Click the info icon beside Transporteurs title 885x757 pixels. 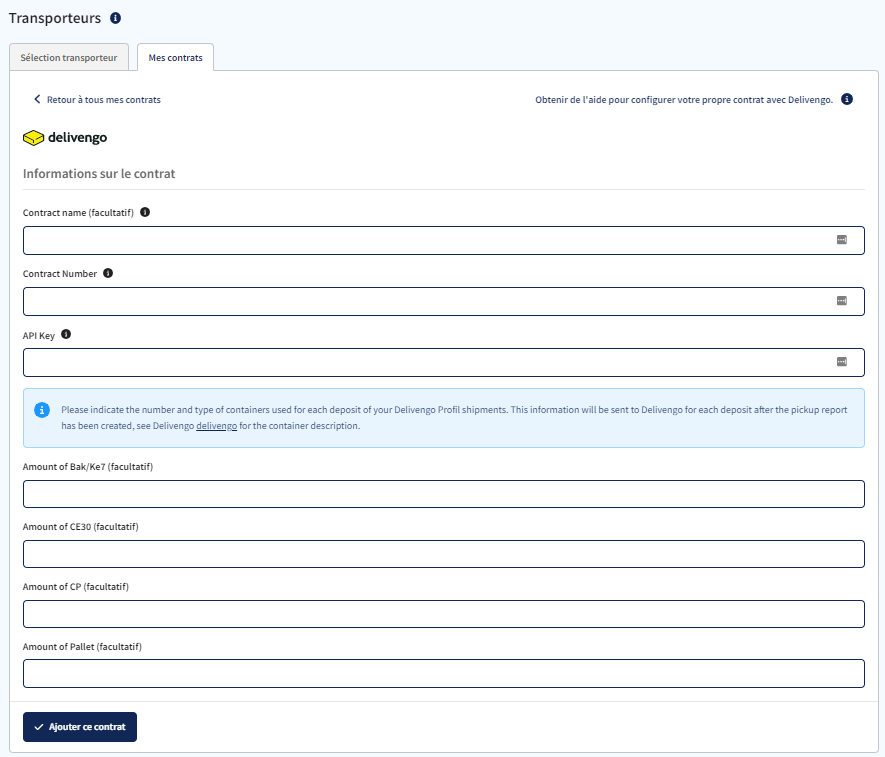pyautogui.click(x=114, y=17)
